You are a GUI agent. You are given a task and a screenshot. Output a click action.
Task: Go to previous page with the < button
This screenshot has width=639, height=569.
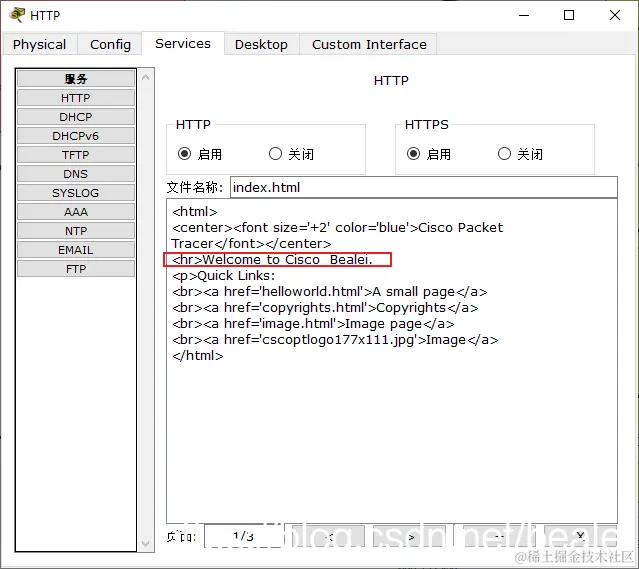[329, 536]
